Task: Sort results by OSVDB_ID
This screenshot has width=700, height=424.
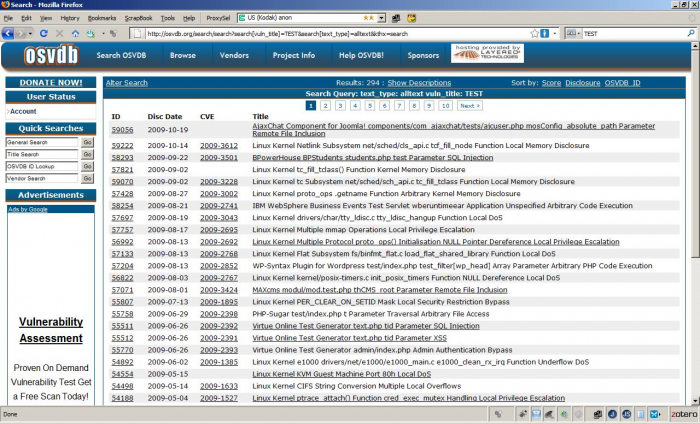Action: (x=622, y=83)
